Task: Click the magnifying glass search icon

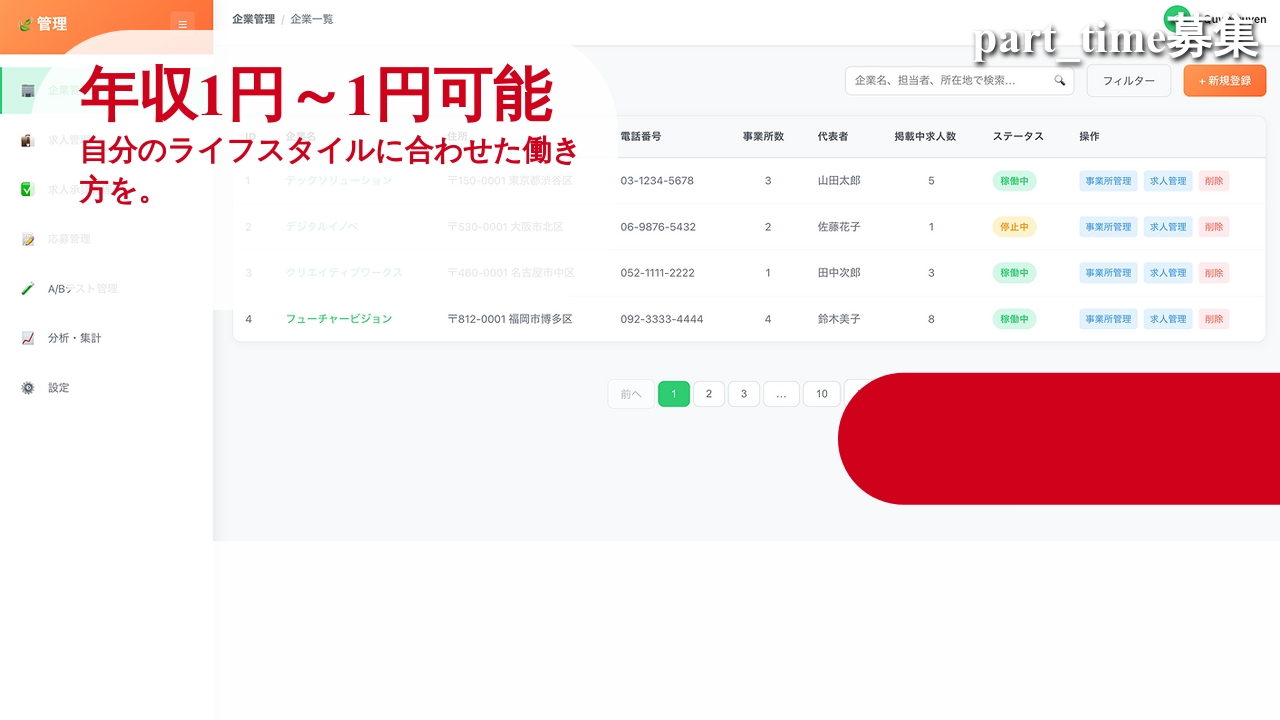Action: pos(1059,81)
